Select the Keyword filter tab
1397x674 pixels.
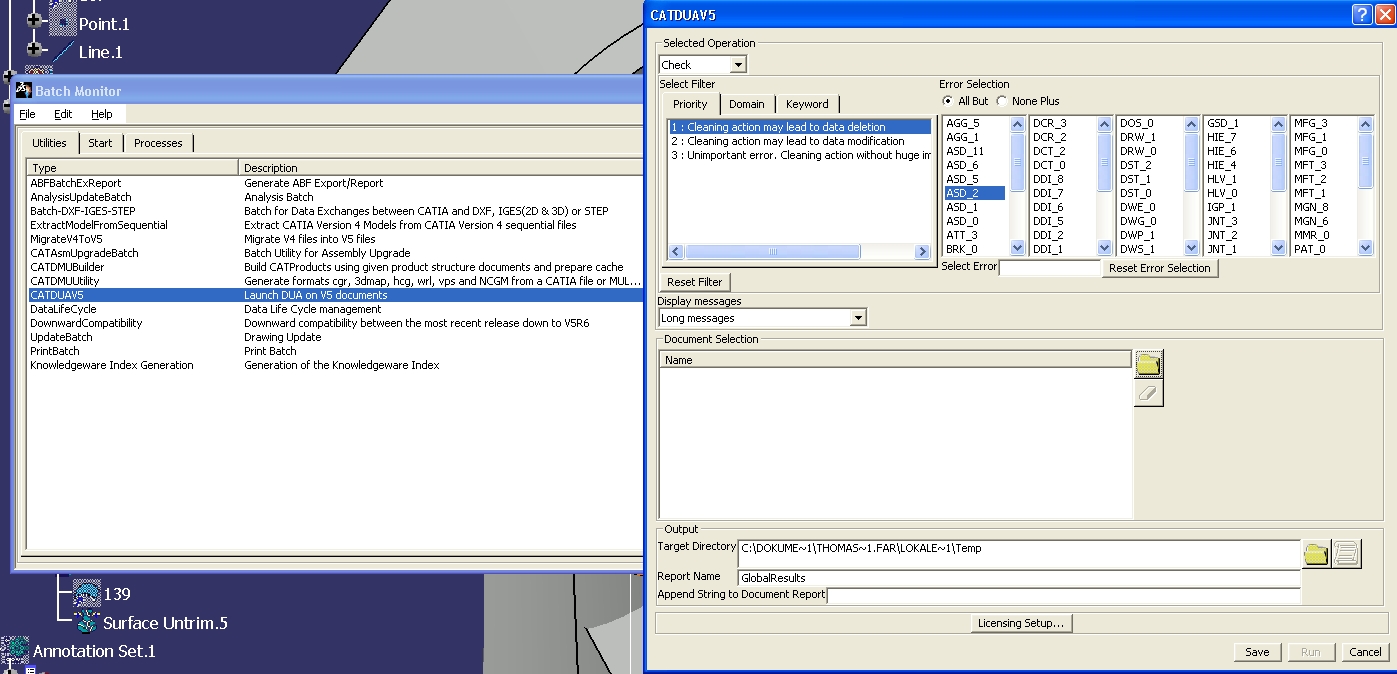(807, 104)
